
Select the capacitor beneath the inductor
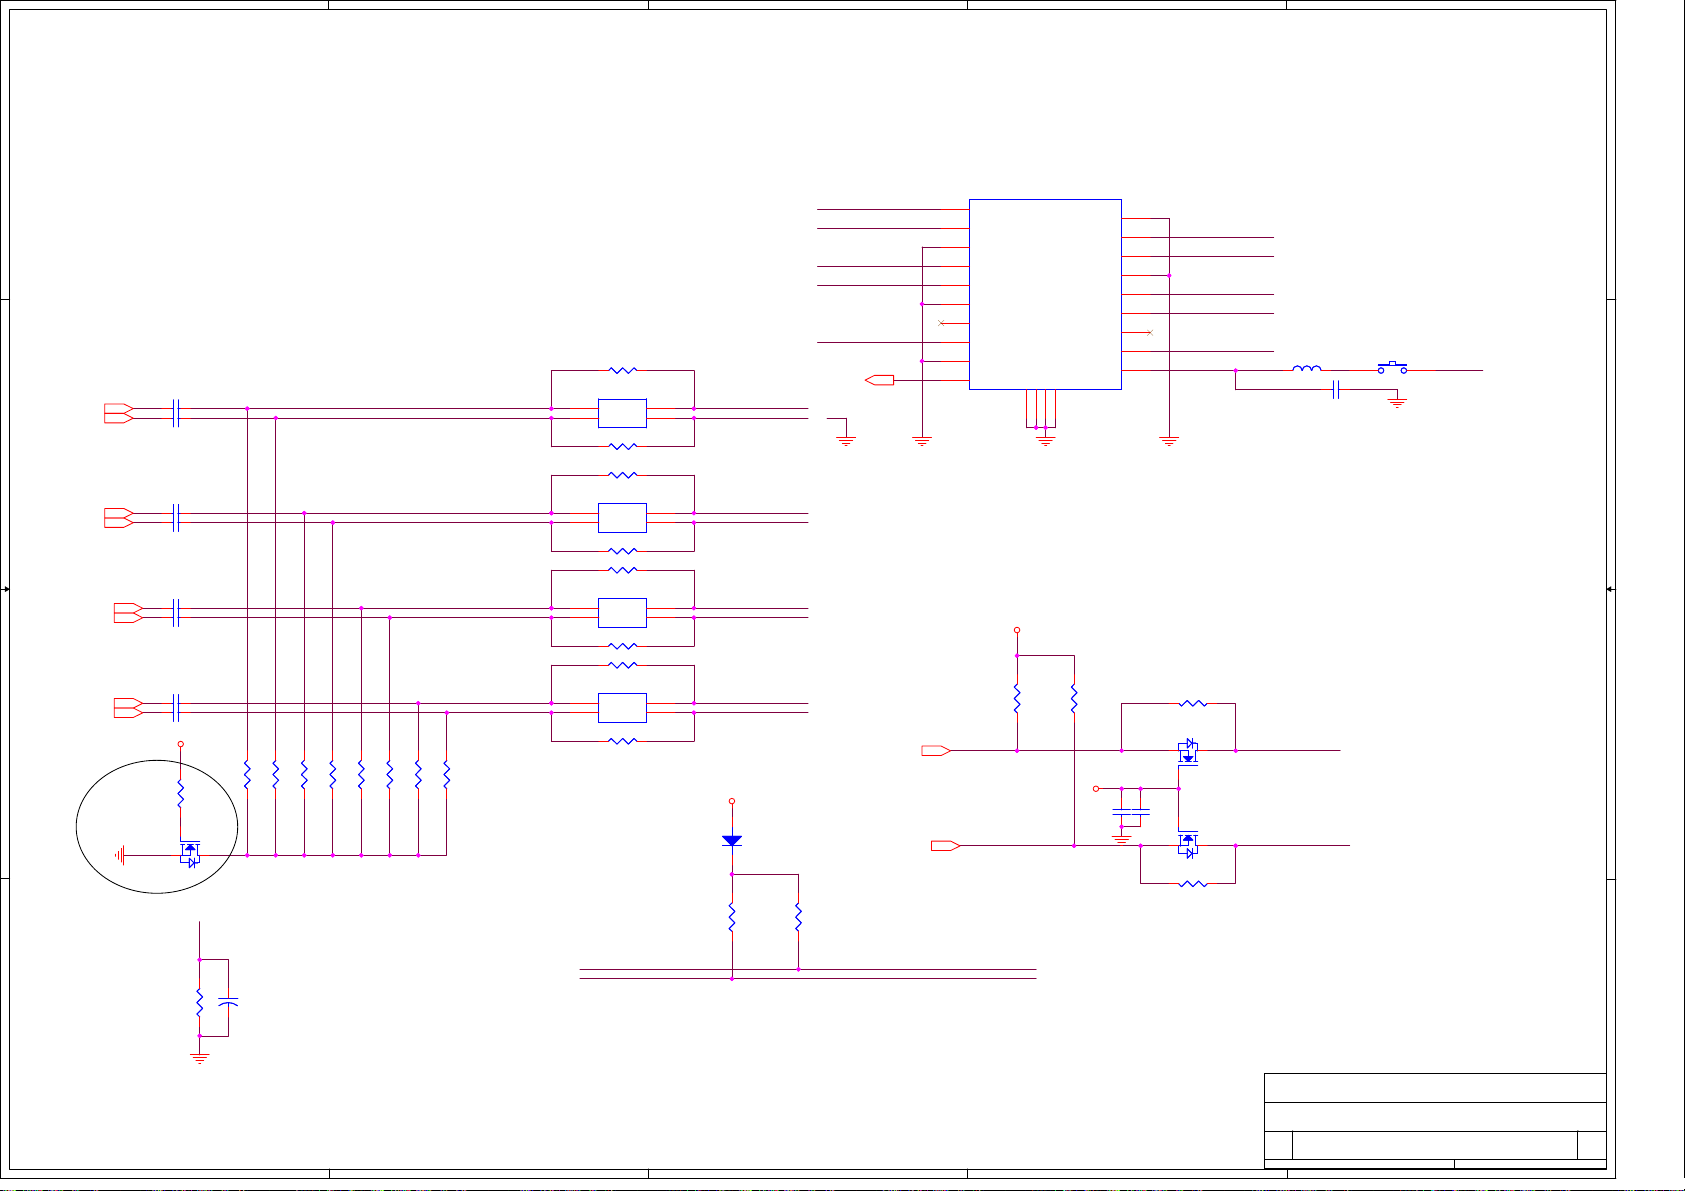click(1336, 390)
